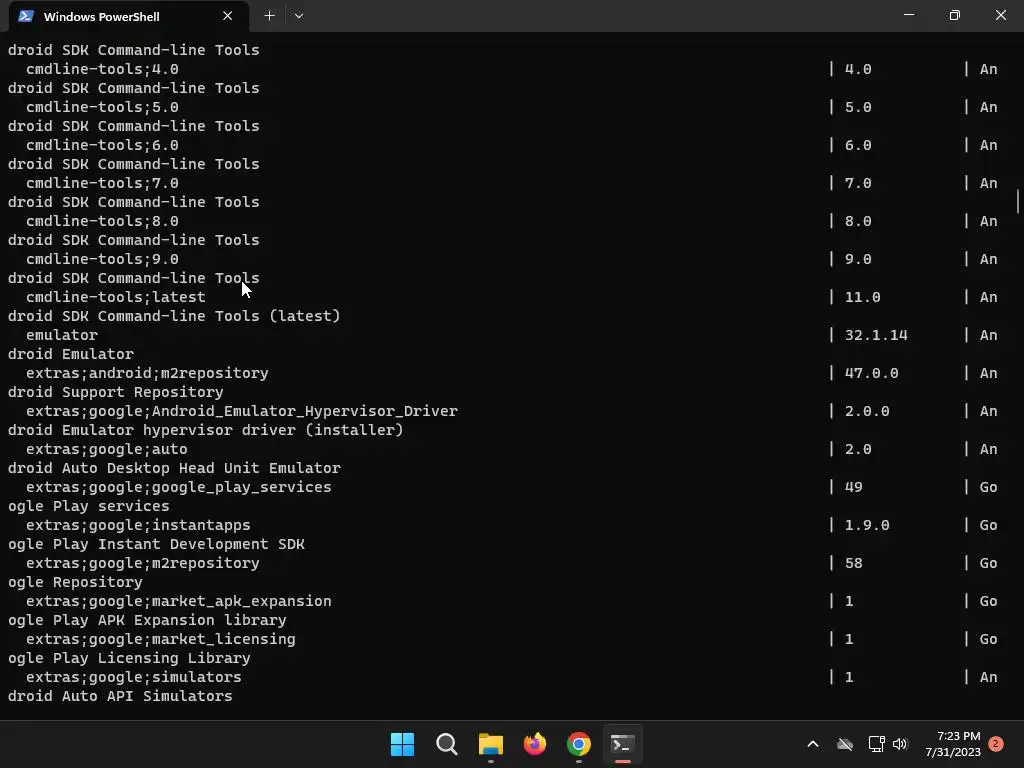The image size is (1024, 768).
Task: Click the text 'cmdline-tools;7.0'
Action: 103,183
